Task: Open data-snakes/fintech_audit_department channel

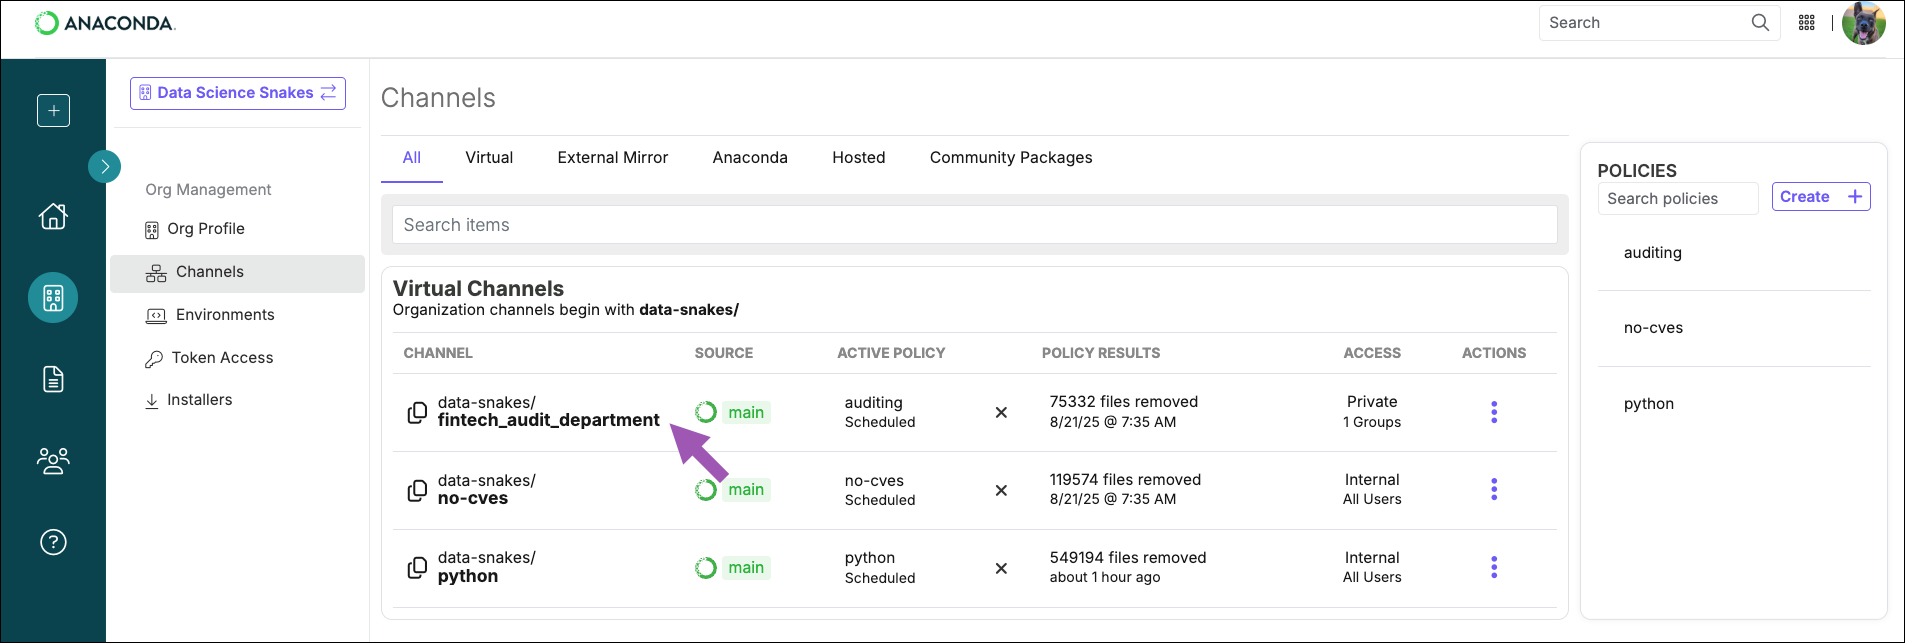Action: click(548, 412)
